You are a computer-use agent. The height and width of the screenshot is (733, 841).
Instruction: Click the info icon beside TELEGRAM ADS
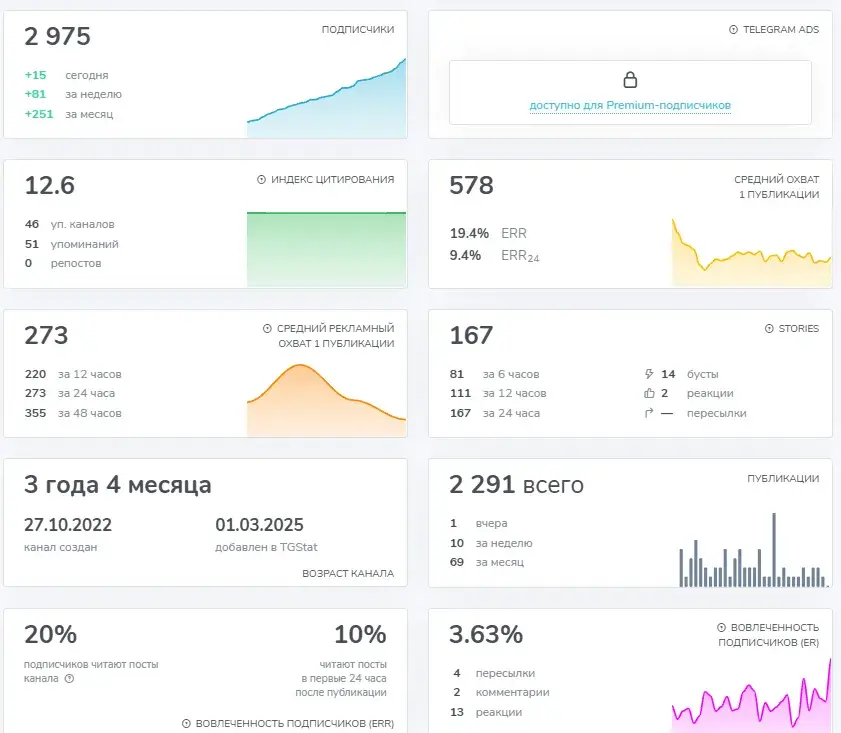[733, 30]
